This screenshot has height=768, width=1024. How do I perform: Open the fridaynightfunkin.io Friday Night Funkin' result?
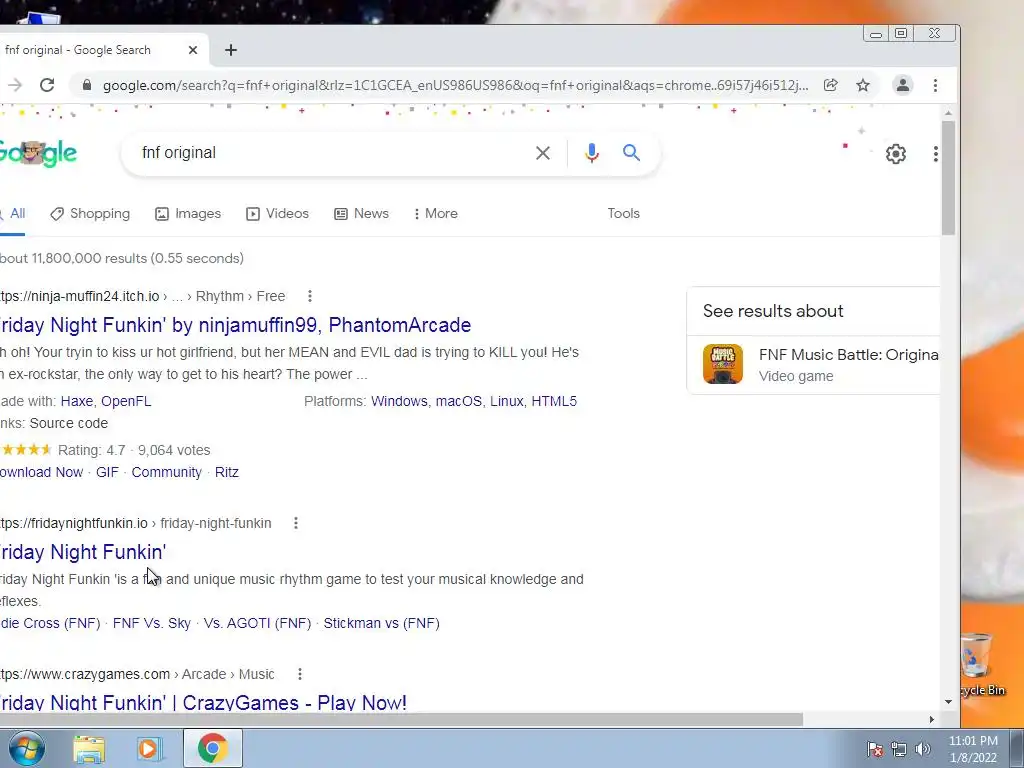coord(83,552)
